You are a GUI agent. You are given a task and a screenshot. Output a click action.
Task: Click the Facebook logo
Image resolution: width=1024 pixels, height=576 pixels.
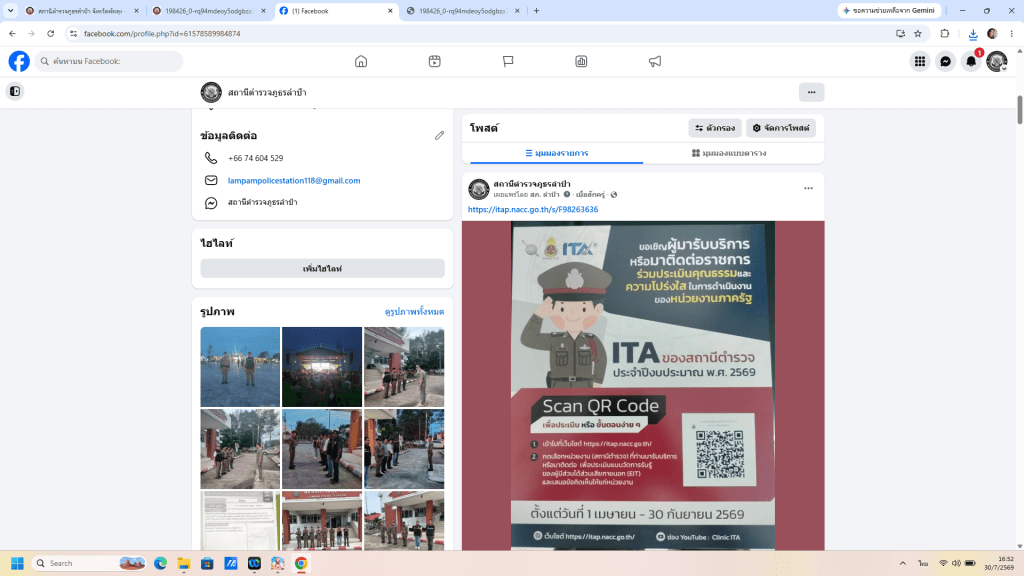point(19,61)
